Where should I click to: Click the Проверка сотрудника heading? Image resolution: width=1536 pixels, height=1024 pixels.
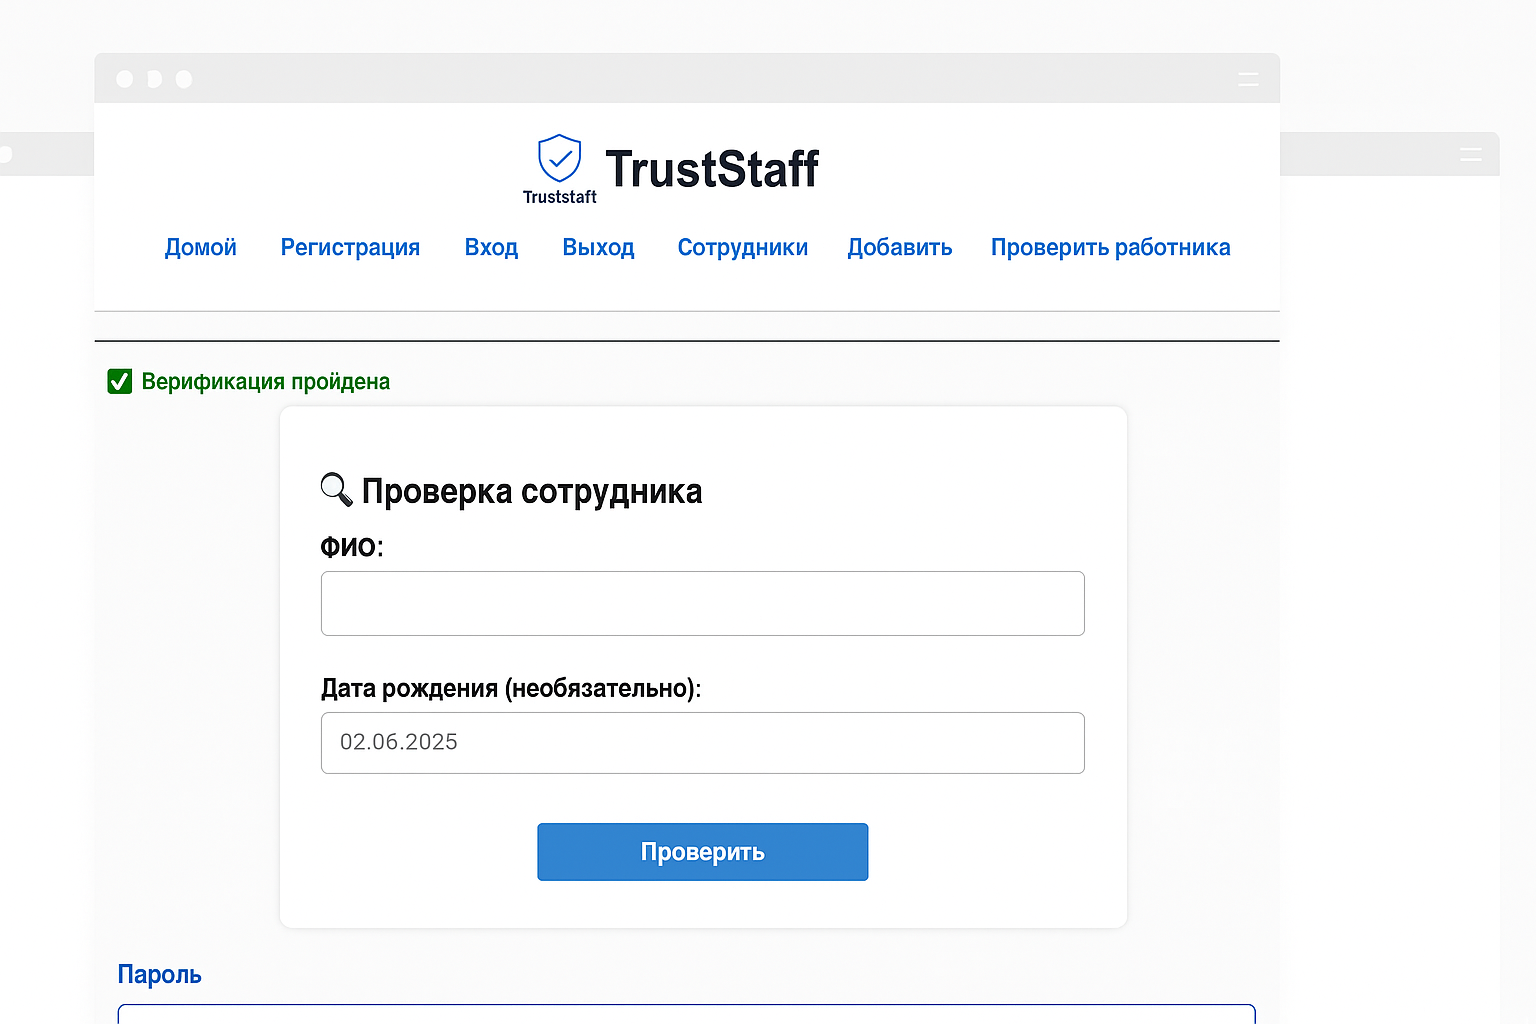point(532,491)
